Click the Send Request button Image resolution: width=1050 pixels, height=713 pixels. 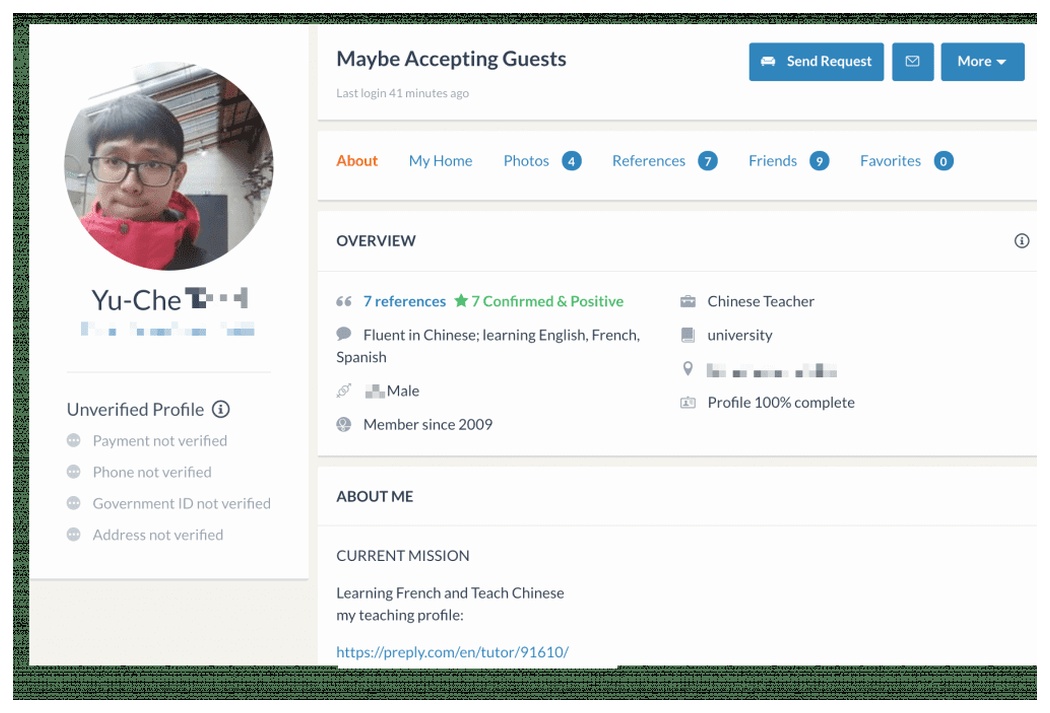pos(816,62)
